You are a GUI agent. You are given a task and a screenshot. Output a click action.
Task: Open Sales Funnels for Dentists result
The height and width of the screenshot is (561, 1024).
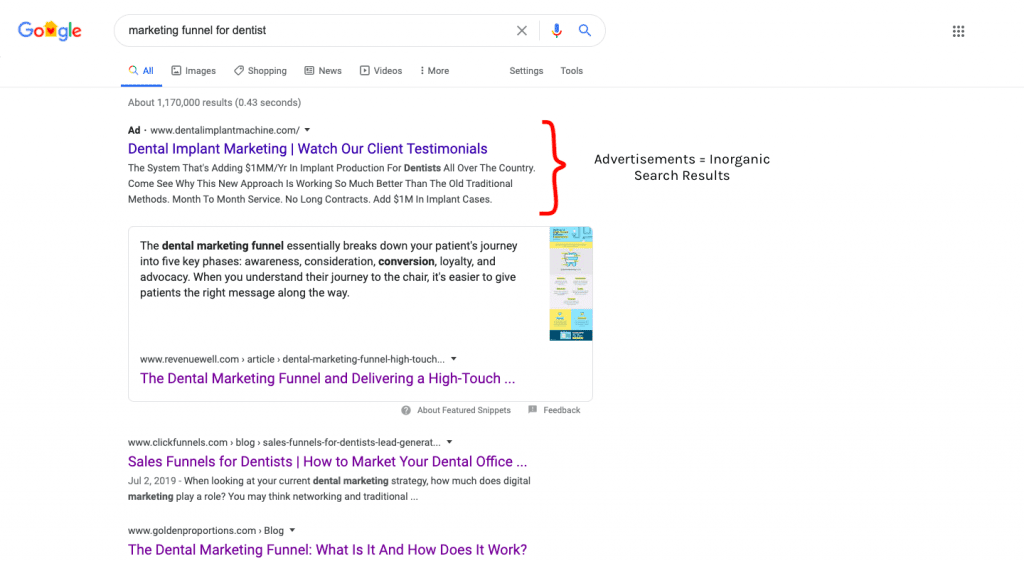pyautogui.click(x=327, y=462)
